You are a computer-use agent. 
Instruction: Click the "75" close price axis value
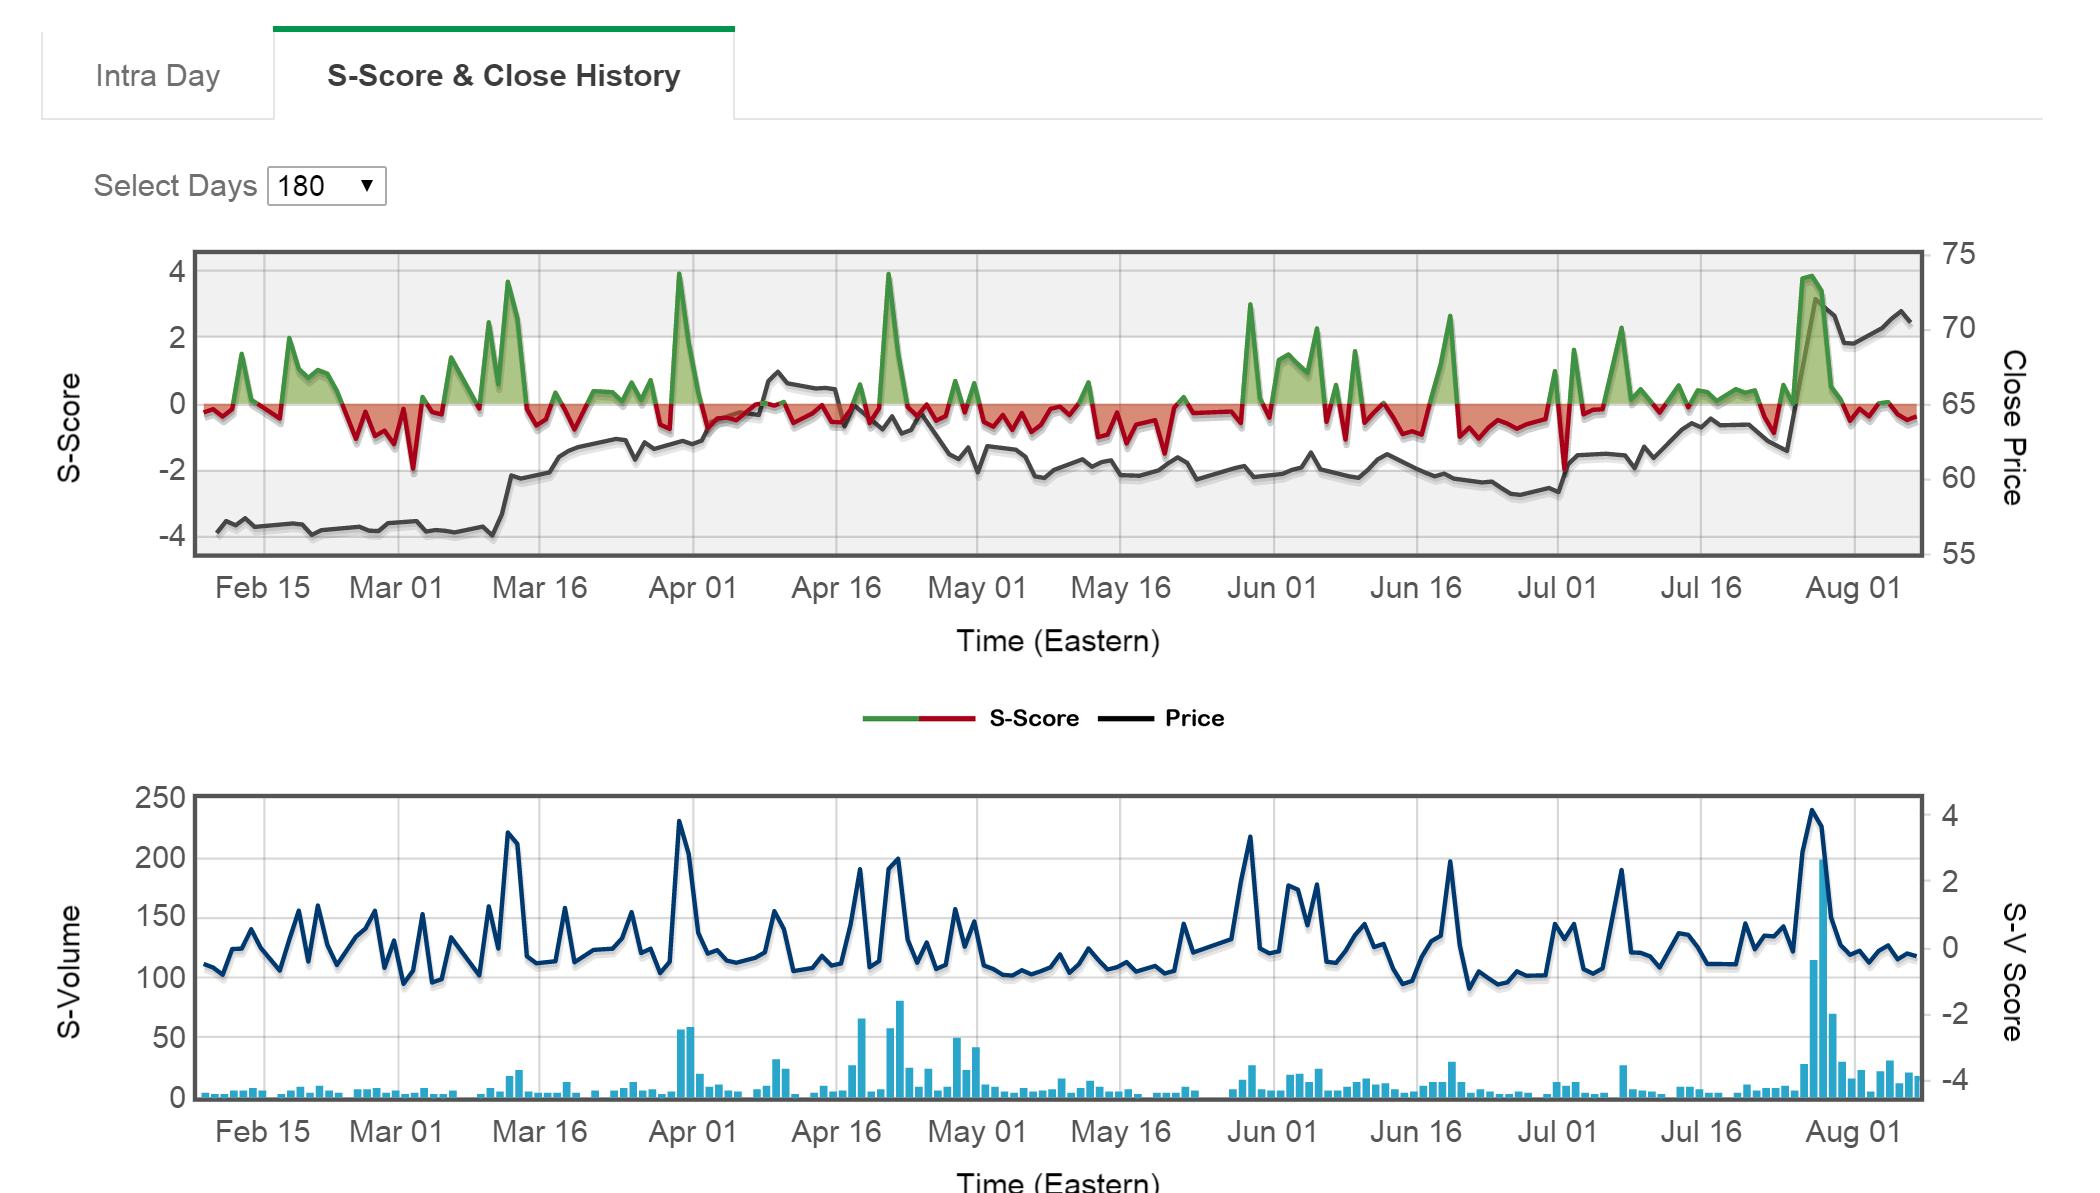click(1958, 254)
